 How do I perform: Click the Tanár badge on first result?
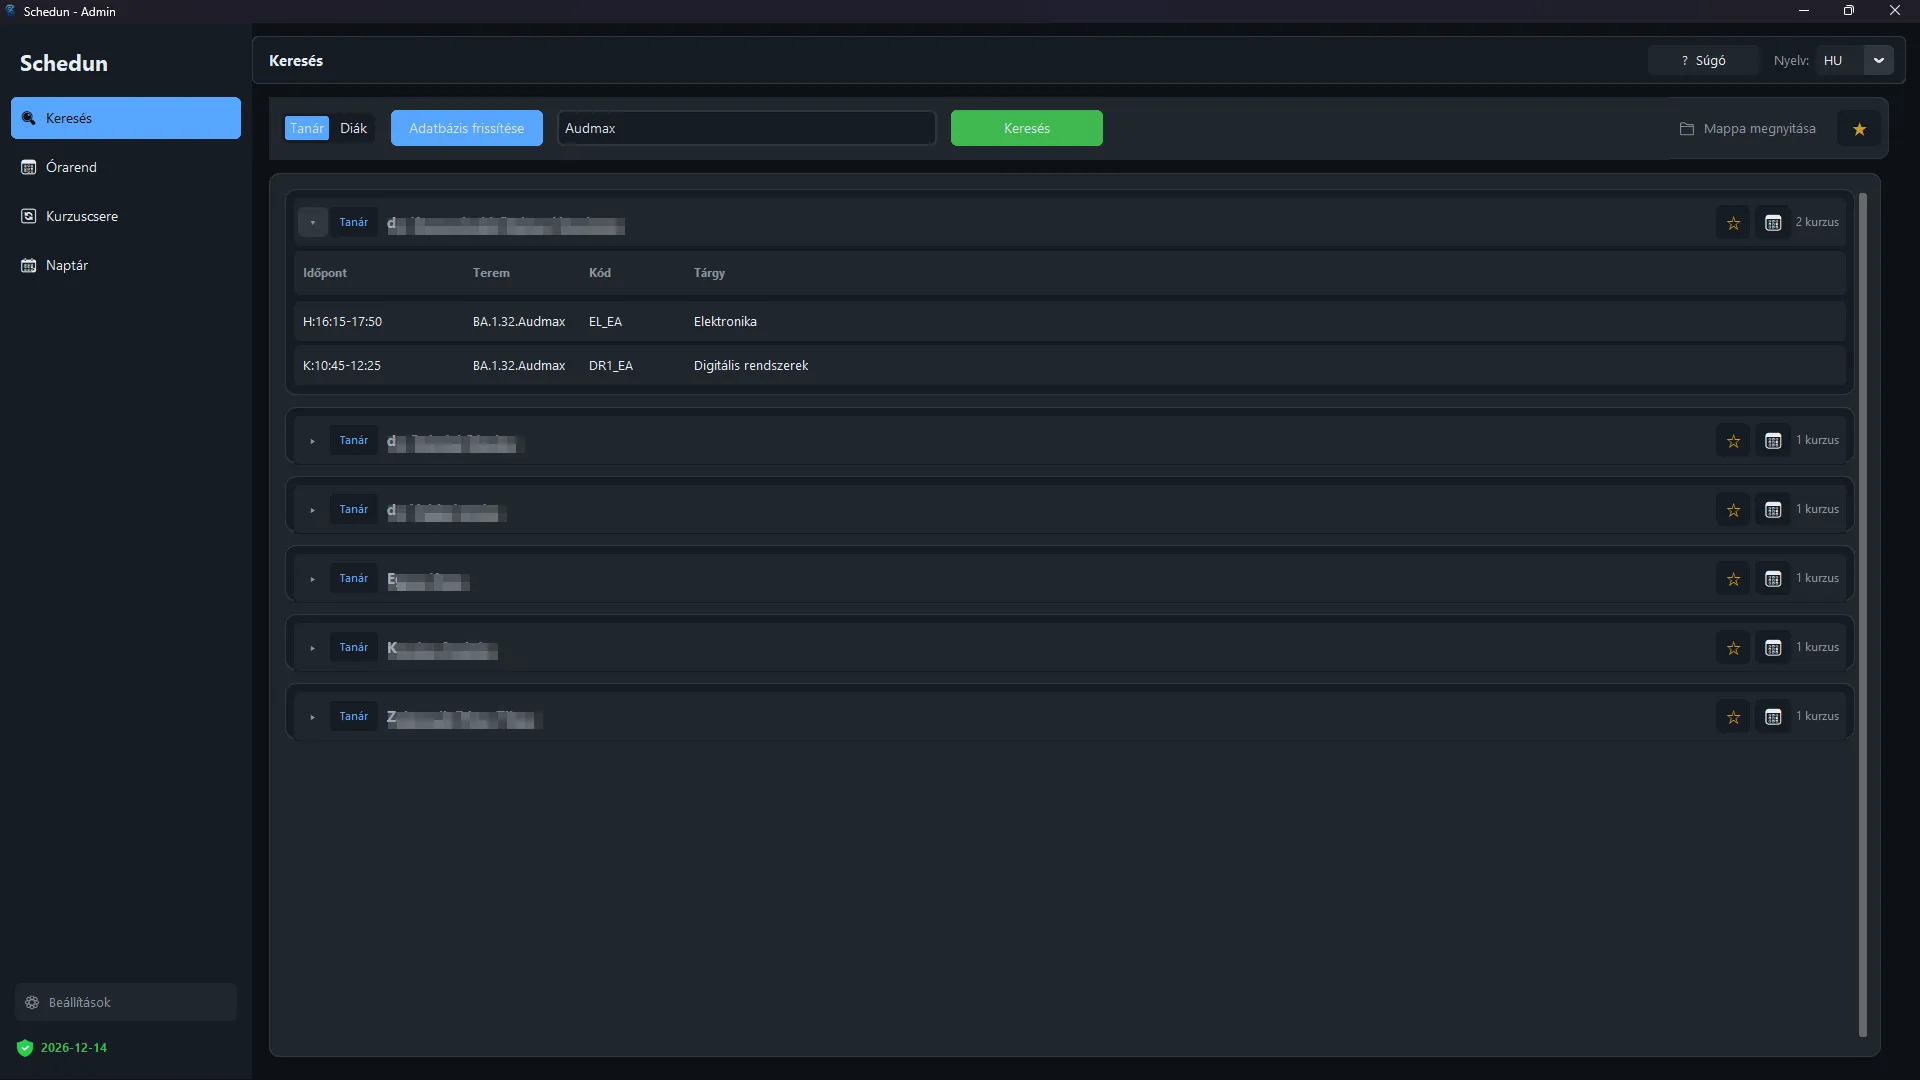pyautogui.click(x=353, y=222)
